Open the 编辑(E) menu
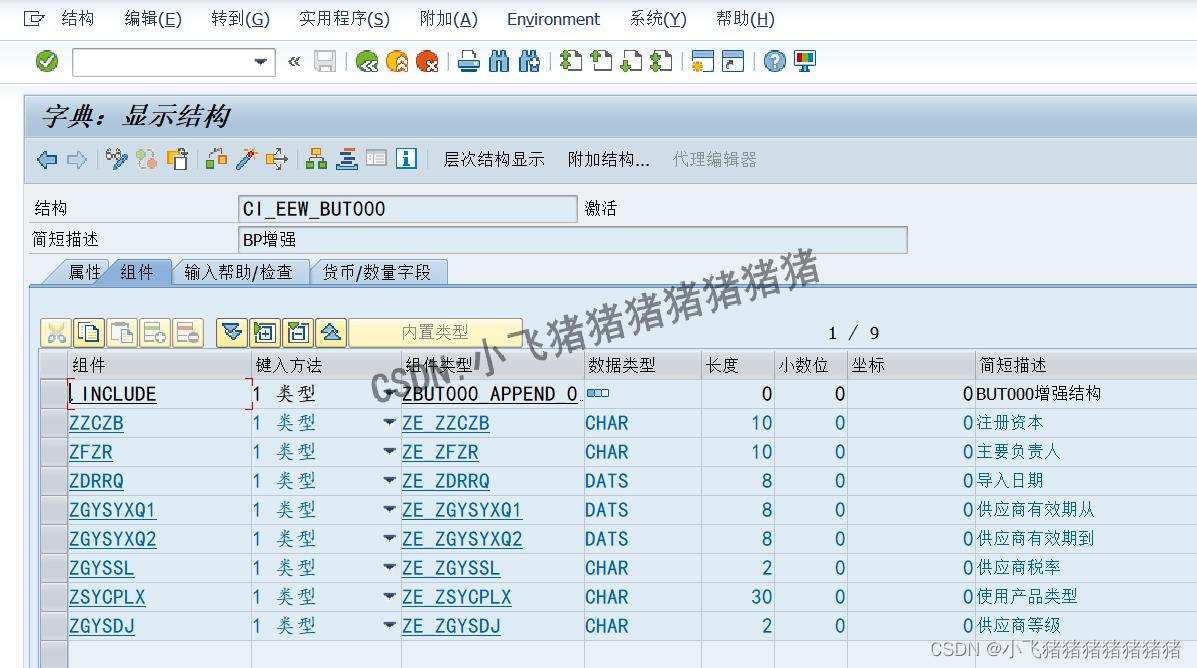1197x668 pixels. (x=153, y=18)
